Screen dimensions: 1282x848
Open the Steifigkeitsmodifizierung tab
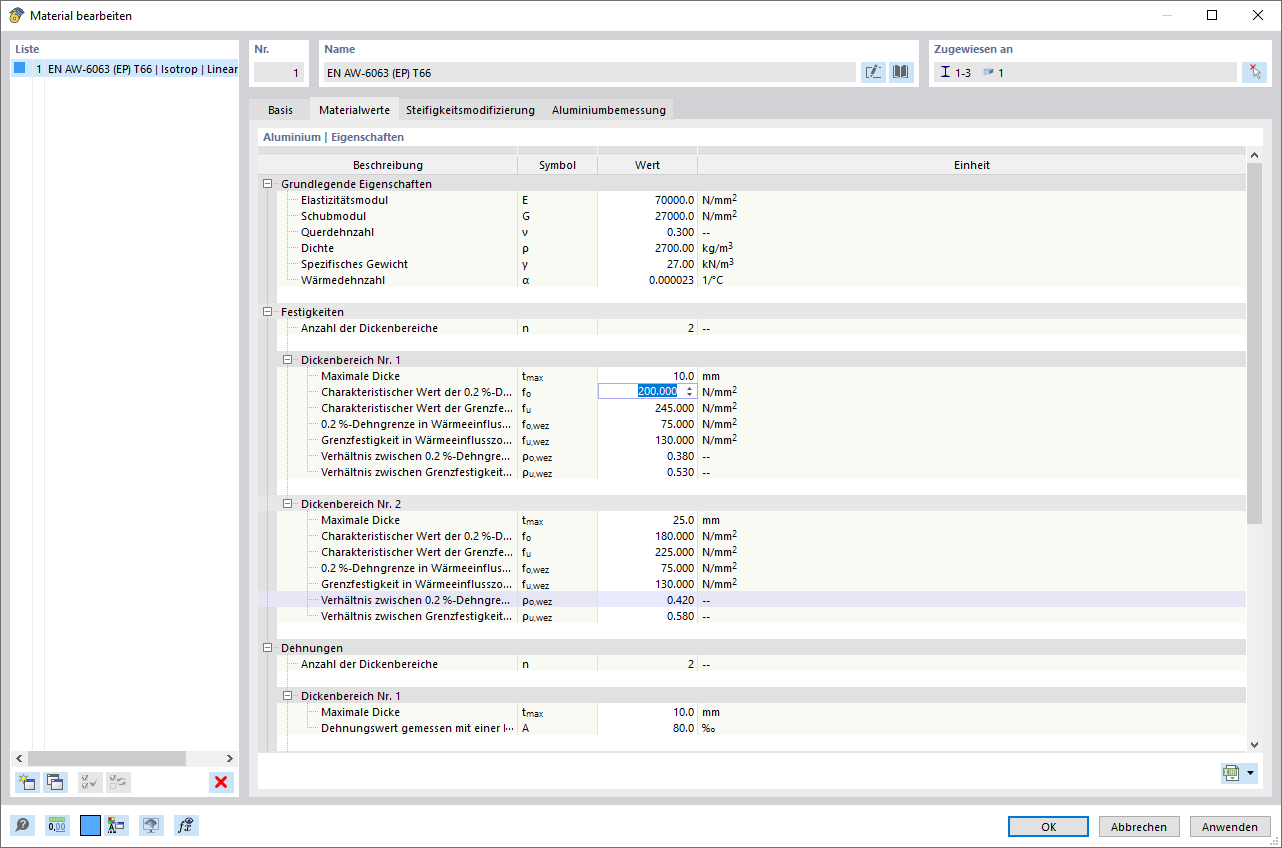470,110
